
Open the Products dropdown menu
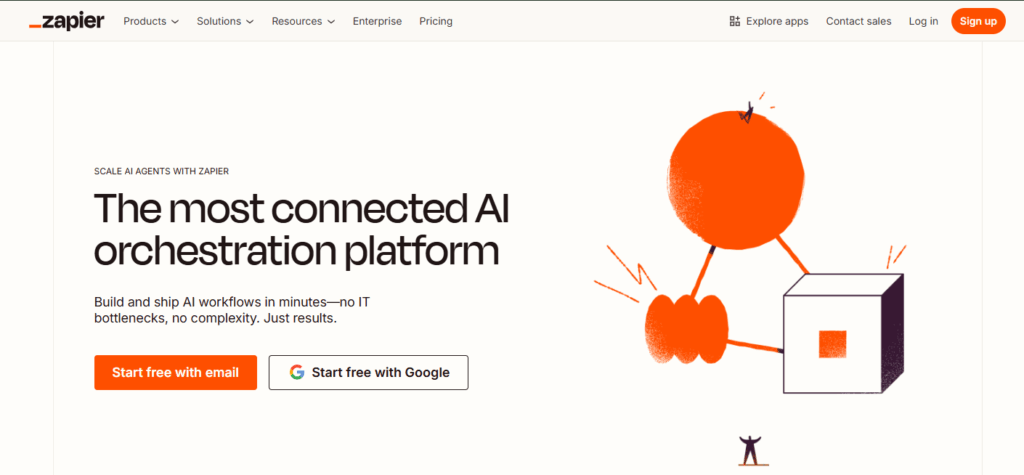point(151,21)
